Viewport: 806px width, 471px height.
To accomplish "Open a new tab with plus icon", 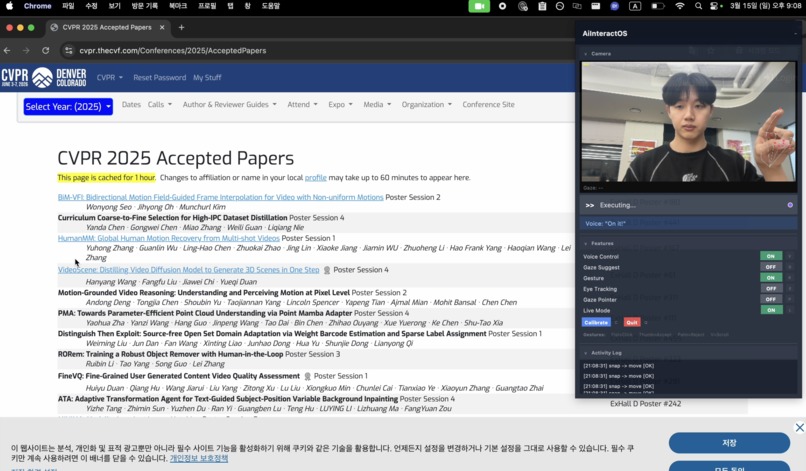I will 181,27.
